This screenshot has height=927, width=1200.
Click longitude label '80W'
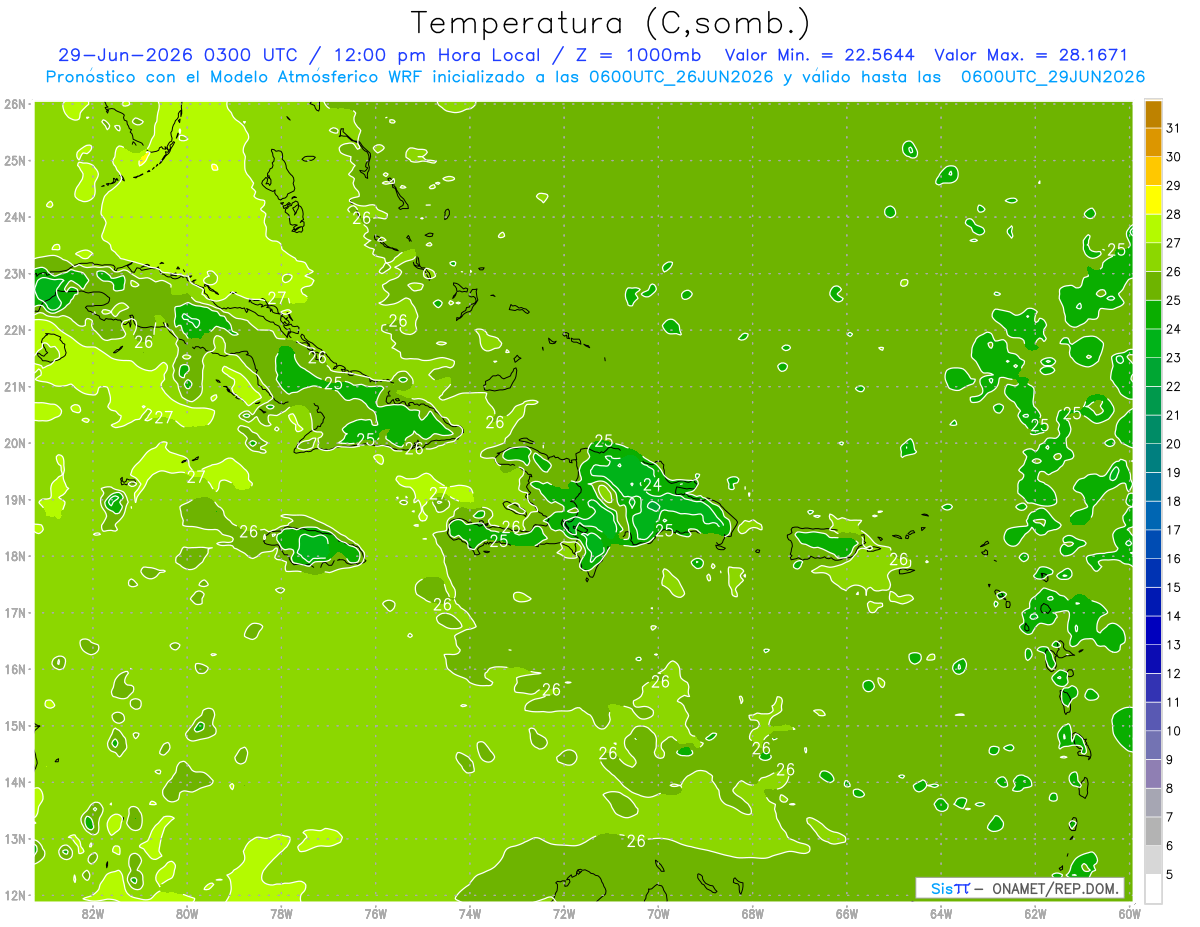point(187,912)
